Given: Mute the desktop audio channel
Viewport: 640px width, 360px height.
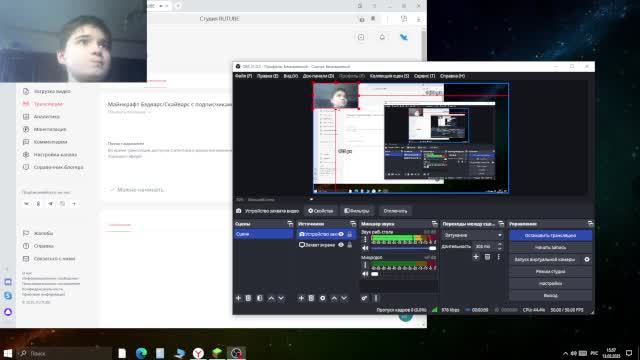Looking at the screenshot, I should 365,248.
